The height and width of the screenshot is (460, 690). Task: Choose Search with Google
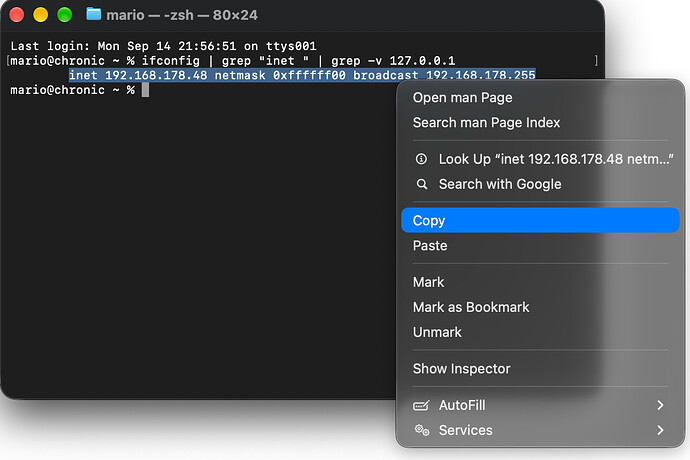coord(540,184)
